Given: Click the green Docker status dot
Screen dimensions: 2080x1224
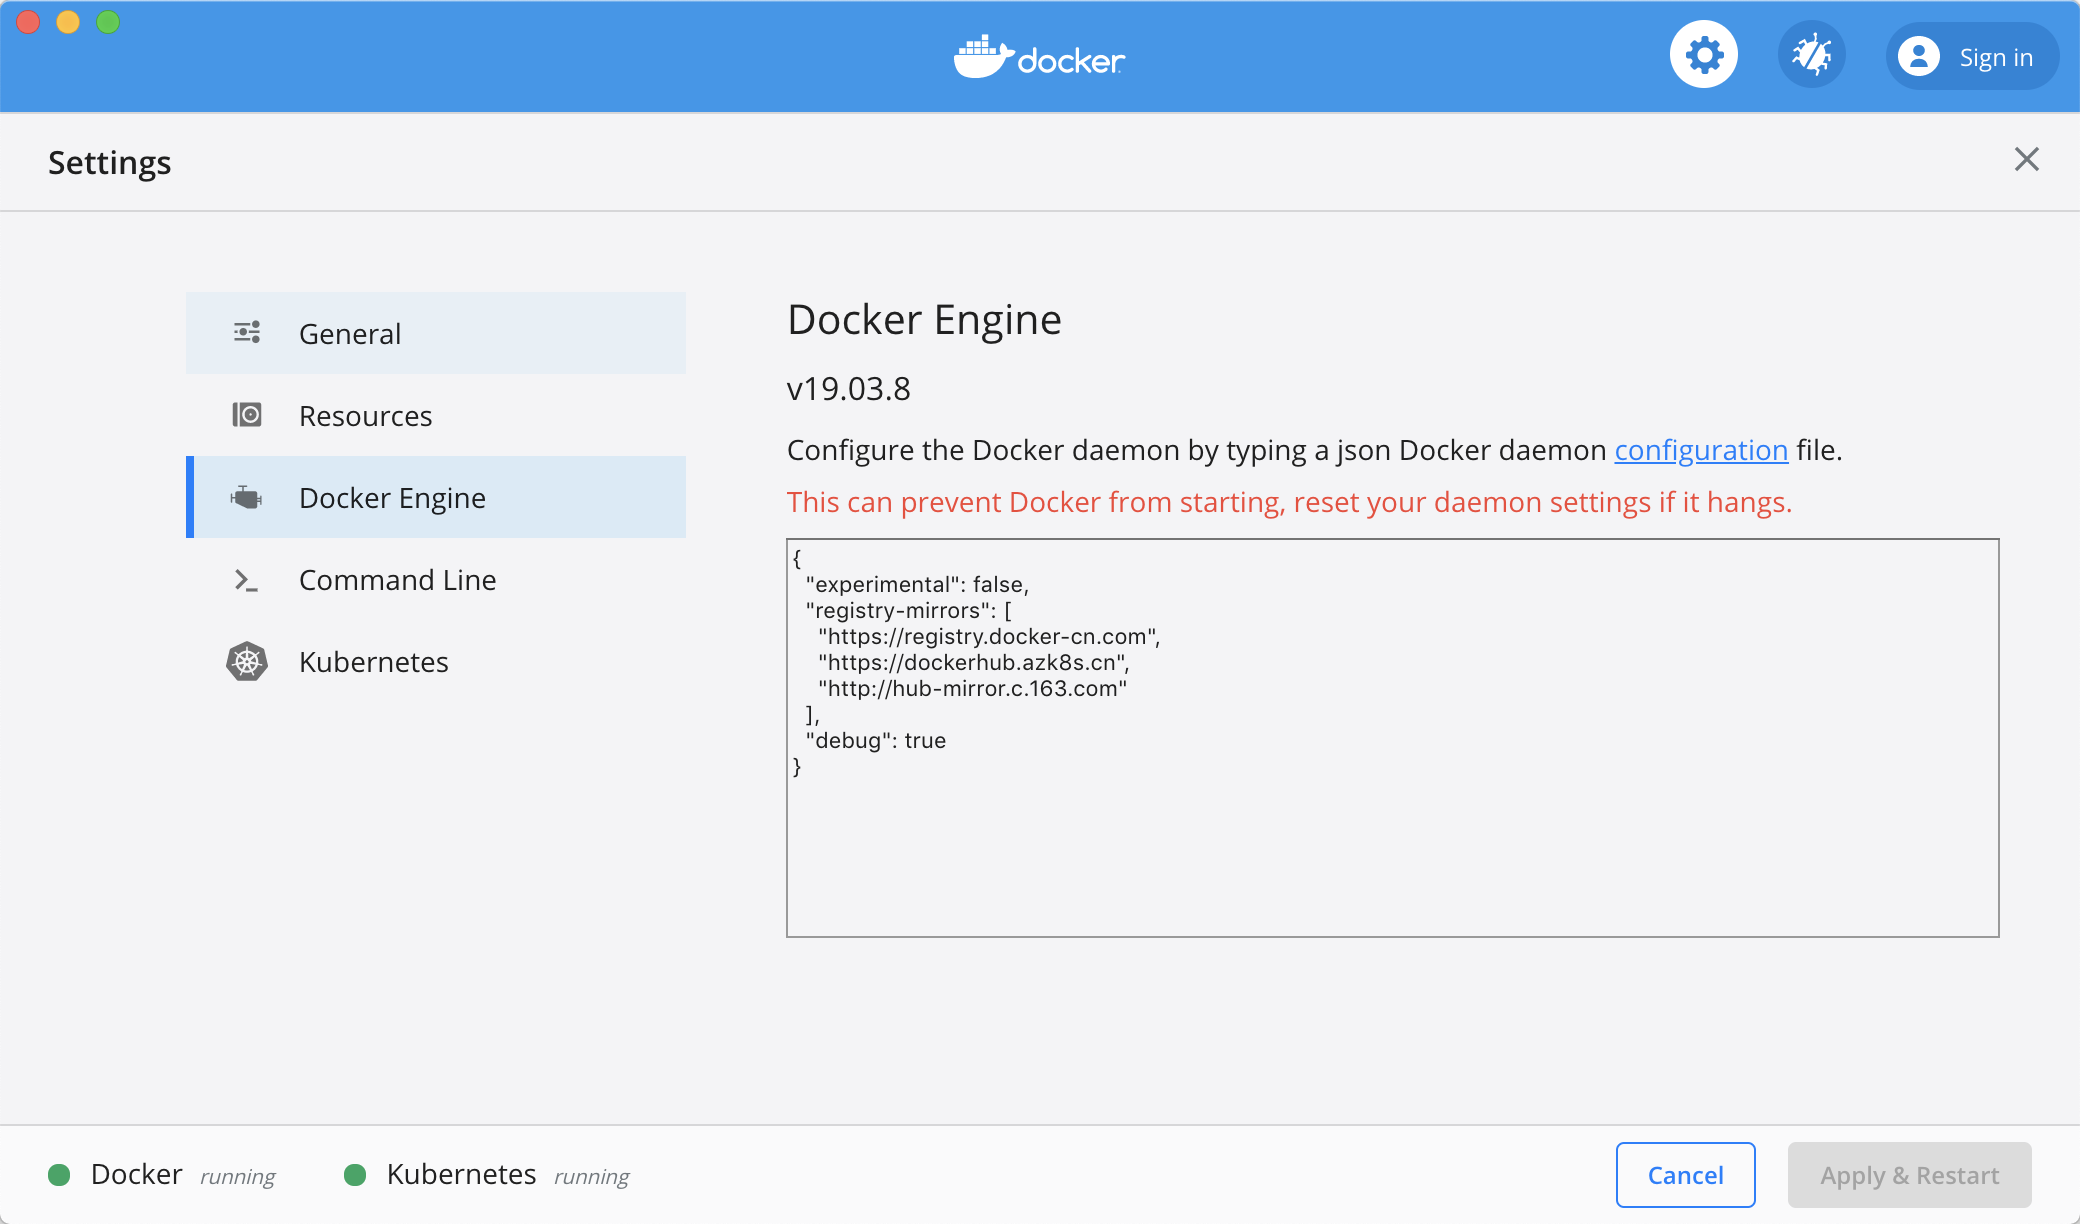Looking at the screenshot, I should (x=59, y=1175).
